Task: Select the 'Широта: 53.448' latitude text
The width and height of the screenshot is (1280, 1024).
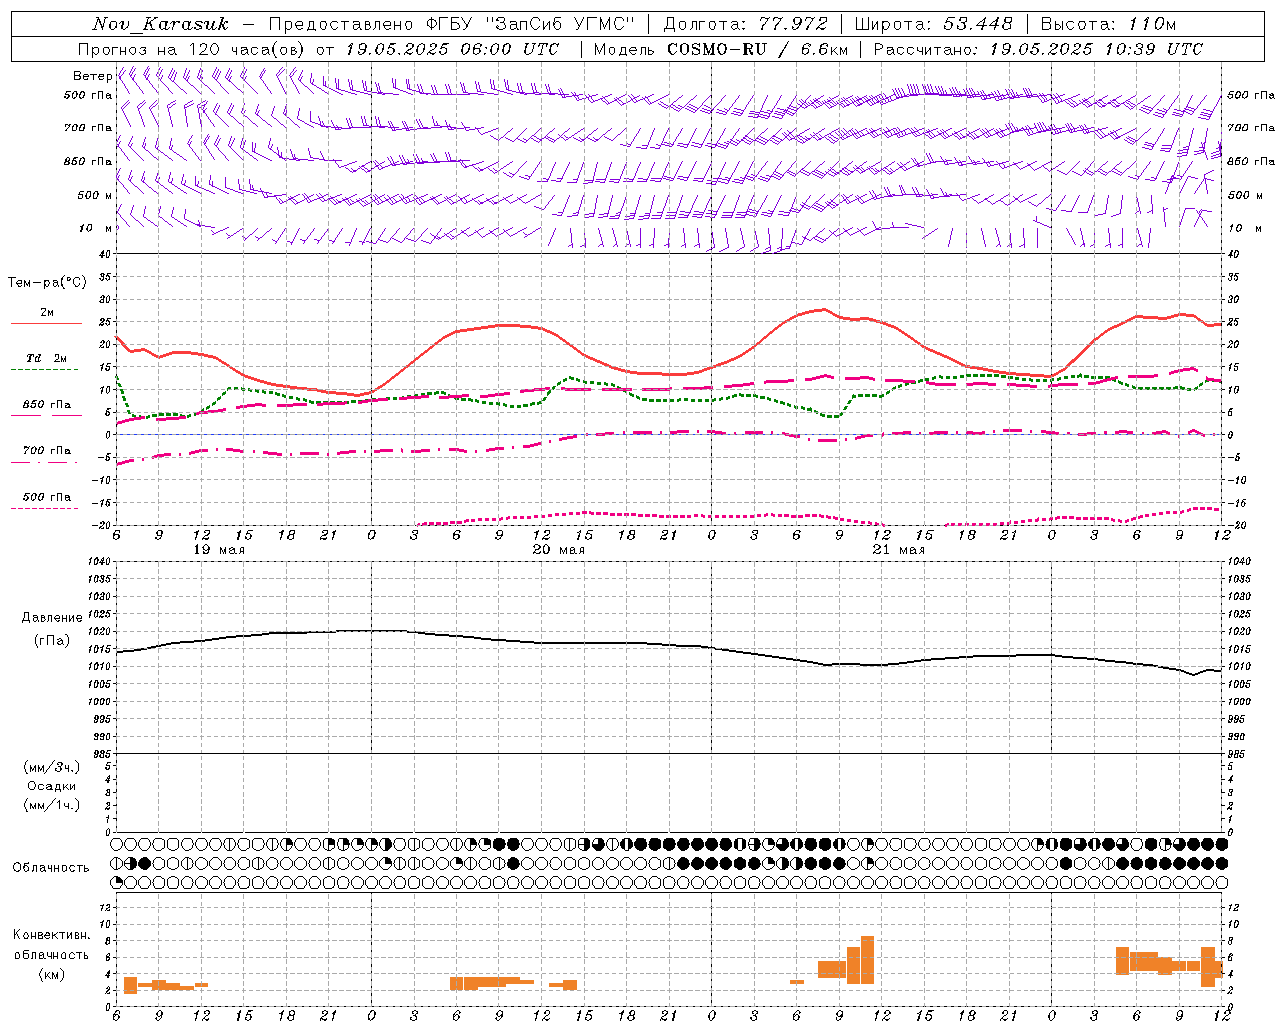Action: pyautogui.click(x=933, y=24)
